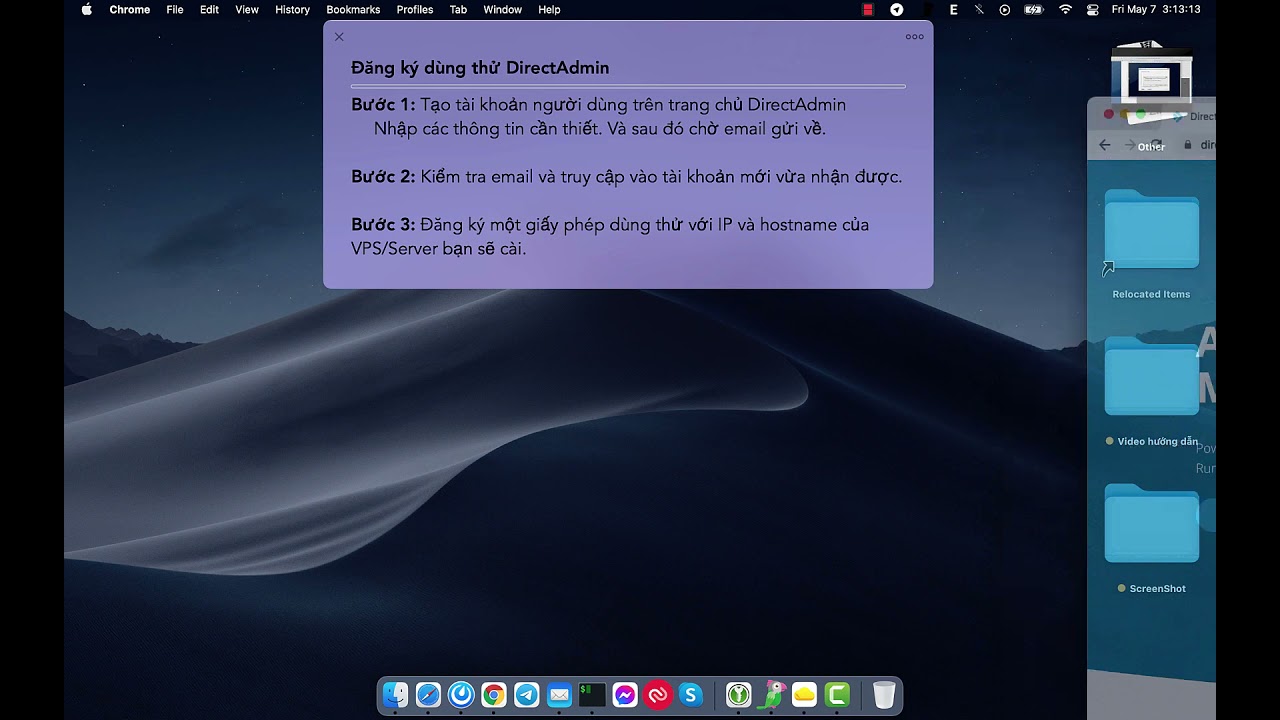The image size is (1280, 720).
Task: Click the date and time in menu bar
Action: [x=1156, y=9]
